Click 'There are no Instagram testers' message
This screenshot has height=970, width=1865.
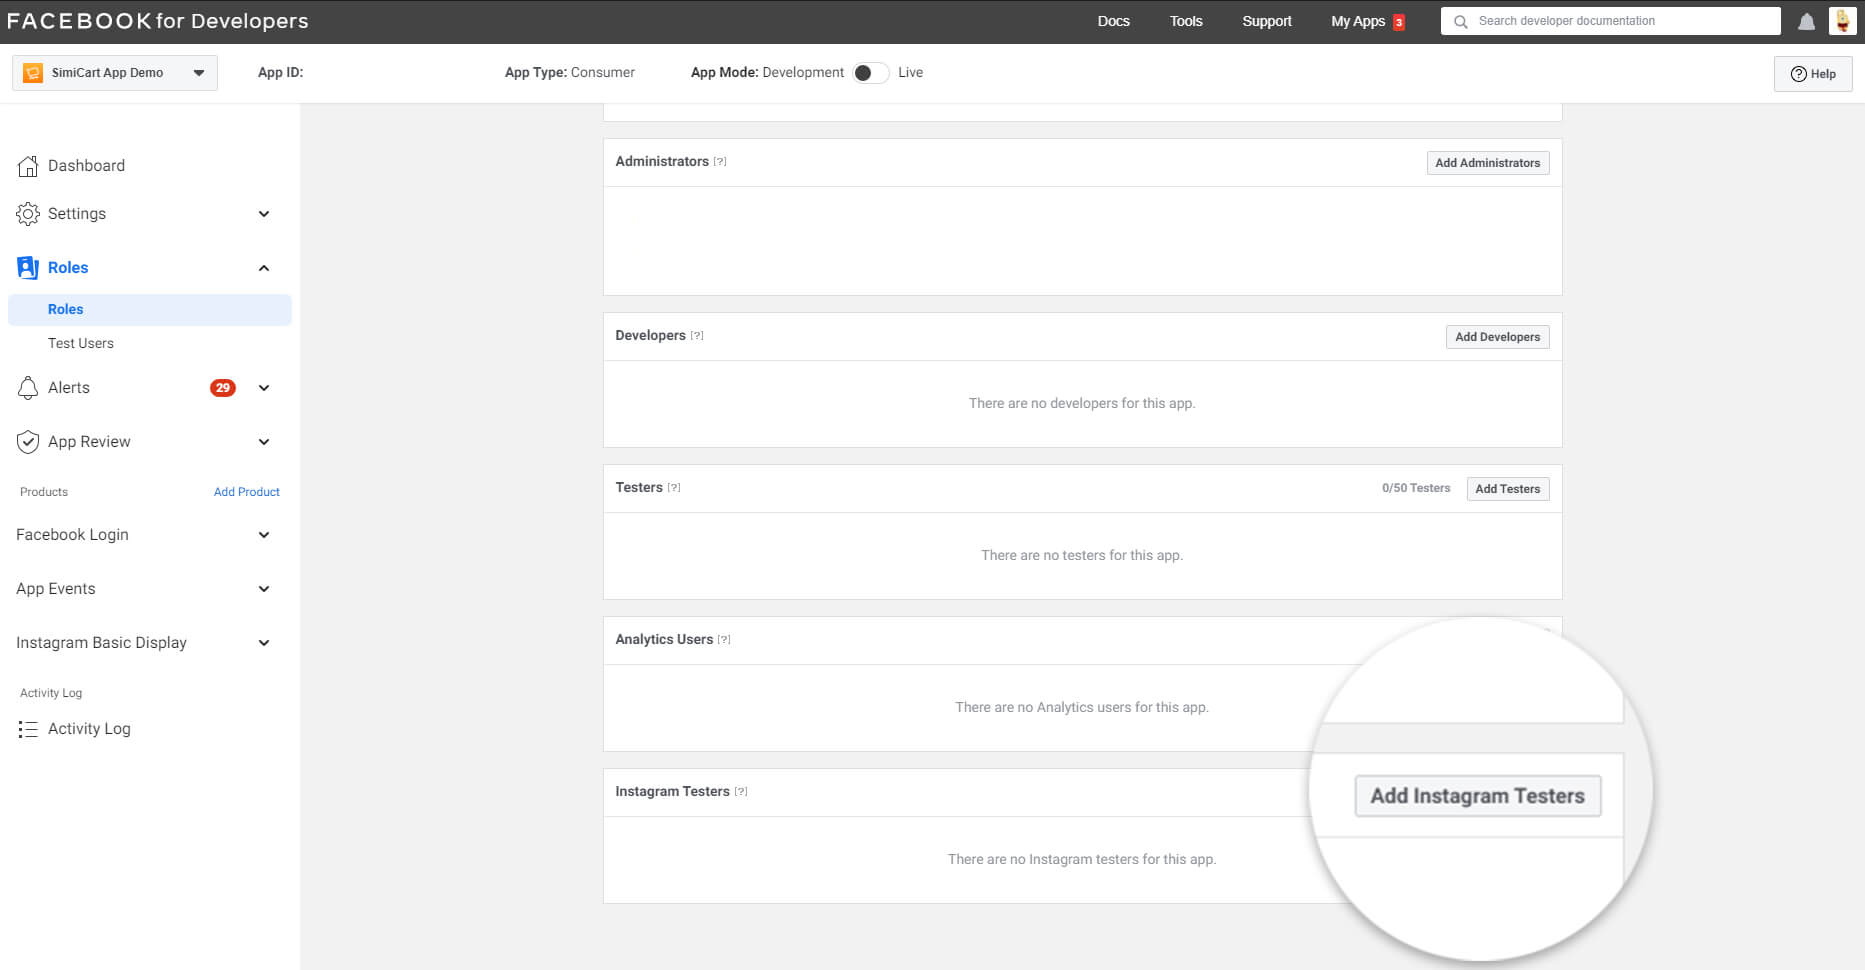[x=1082, y=860]
